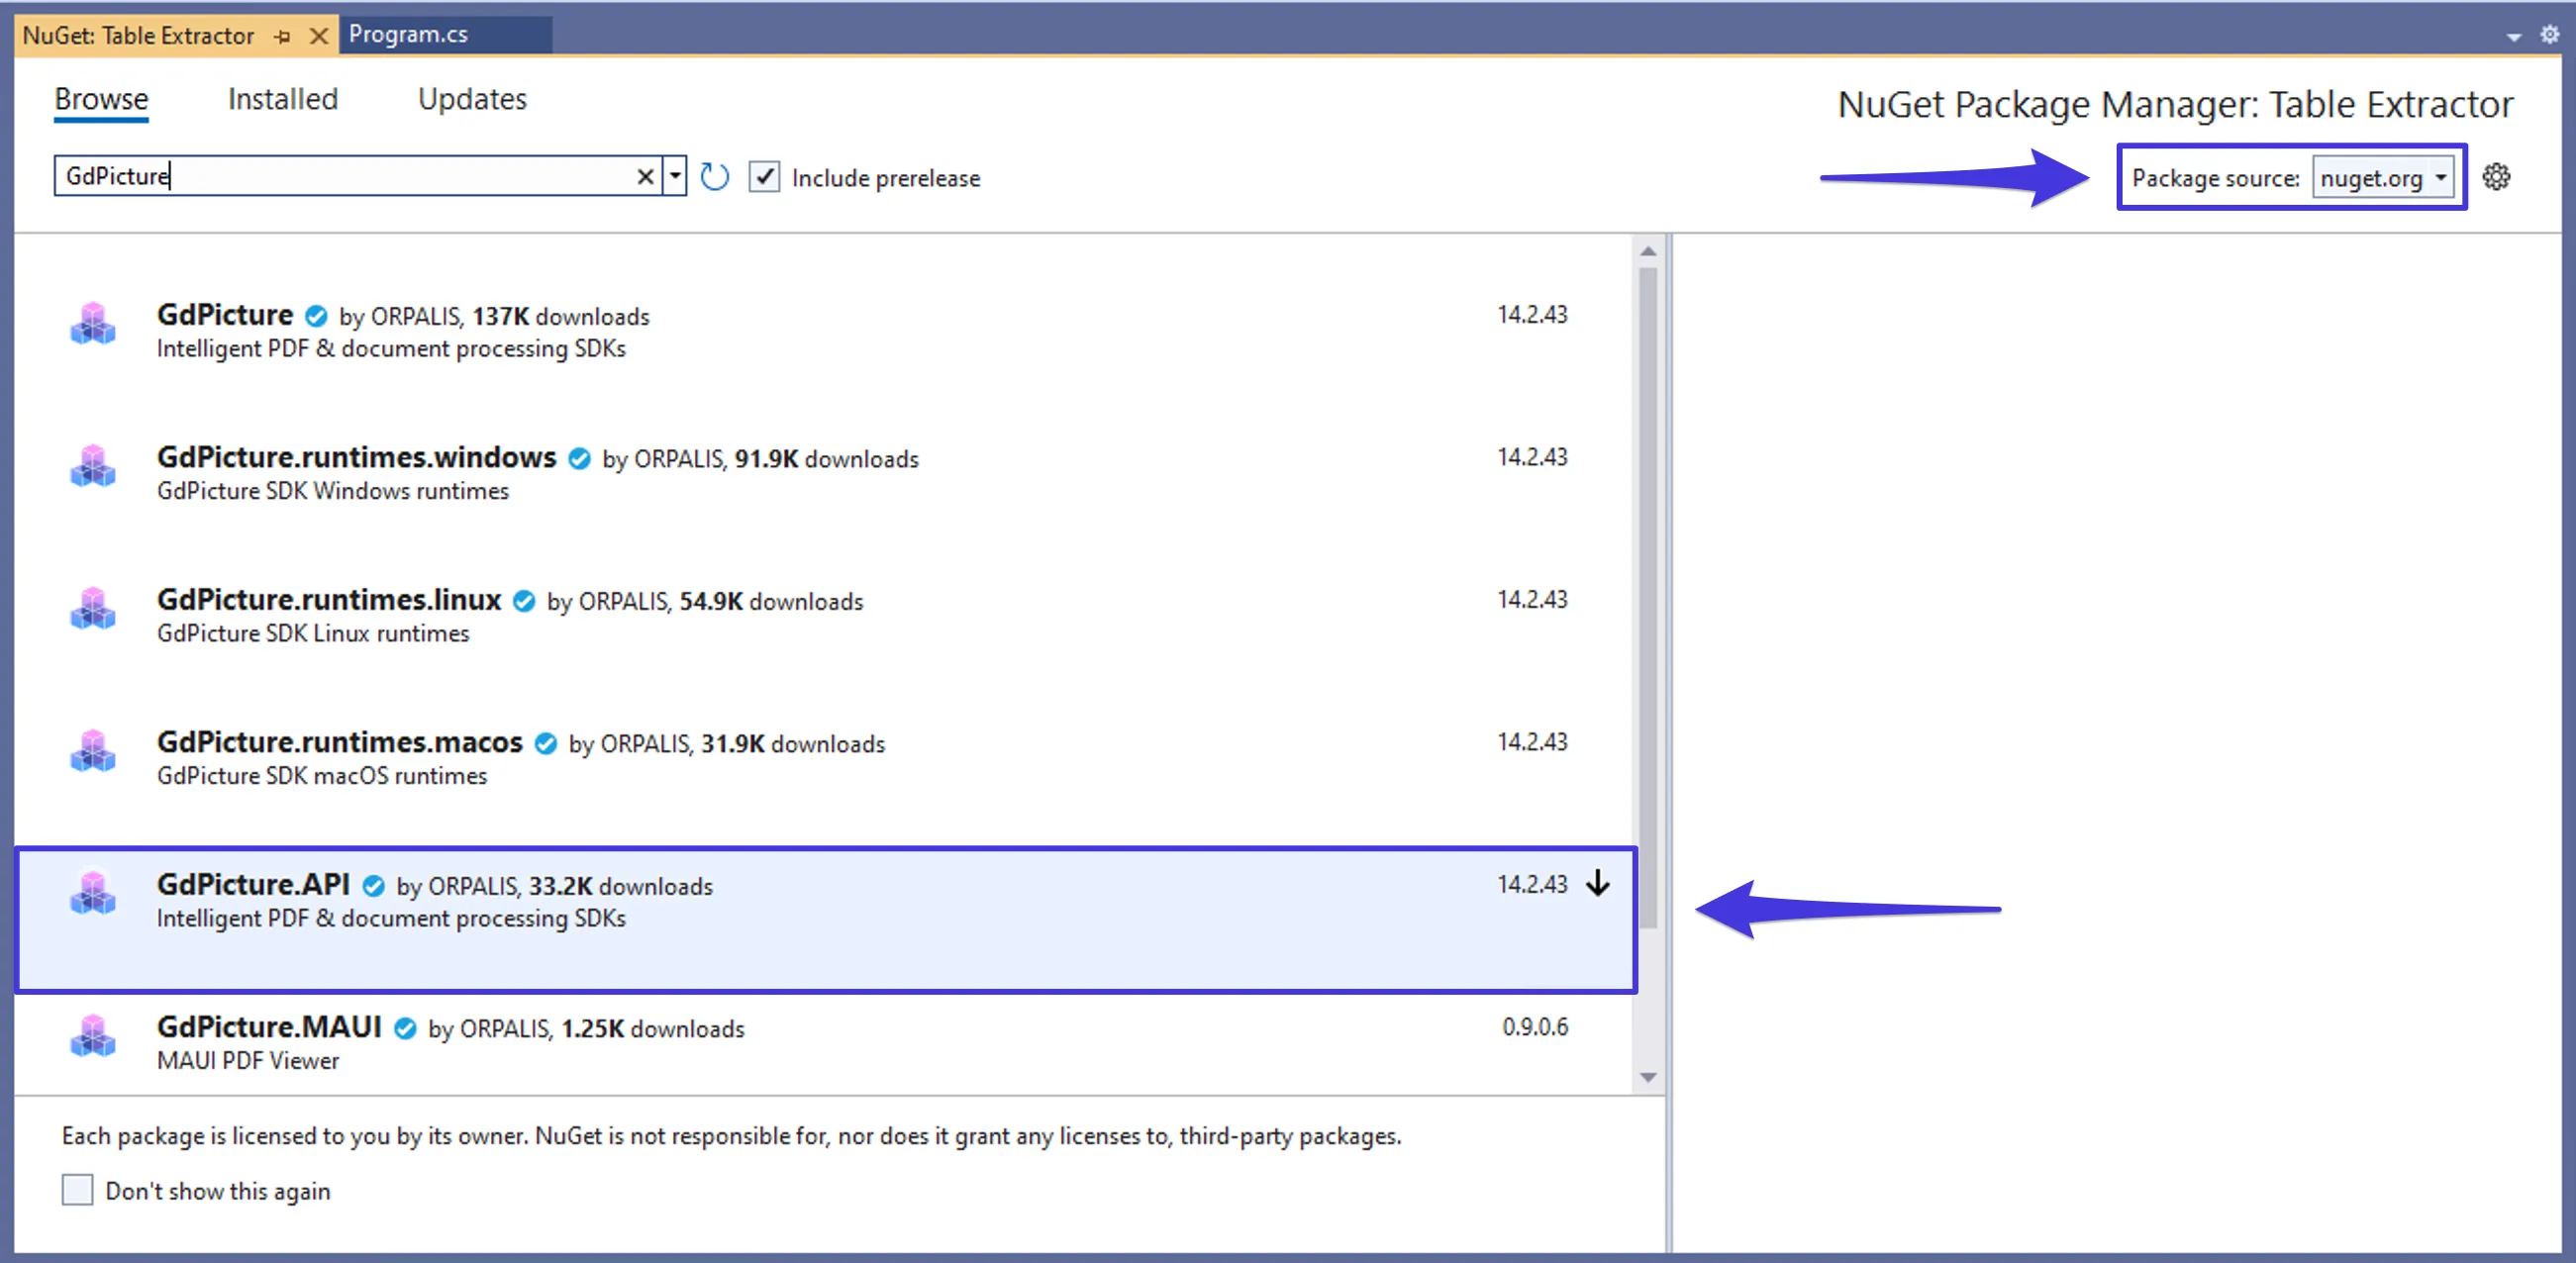2576x1263 pixels.
Task: Select the GdPicture.runtimes.linux package
Action: pyautogui.click(x=328, y=600)
